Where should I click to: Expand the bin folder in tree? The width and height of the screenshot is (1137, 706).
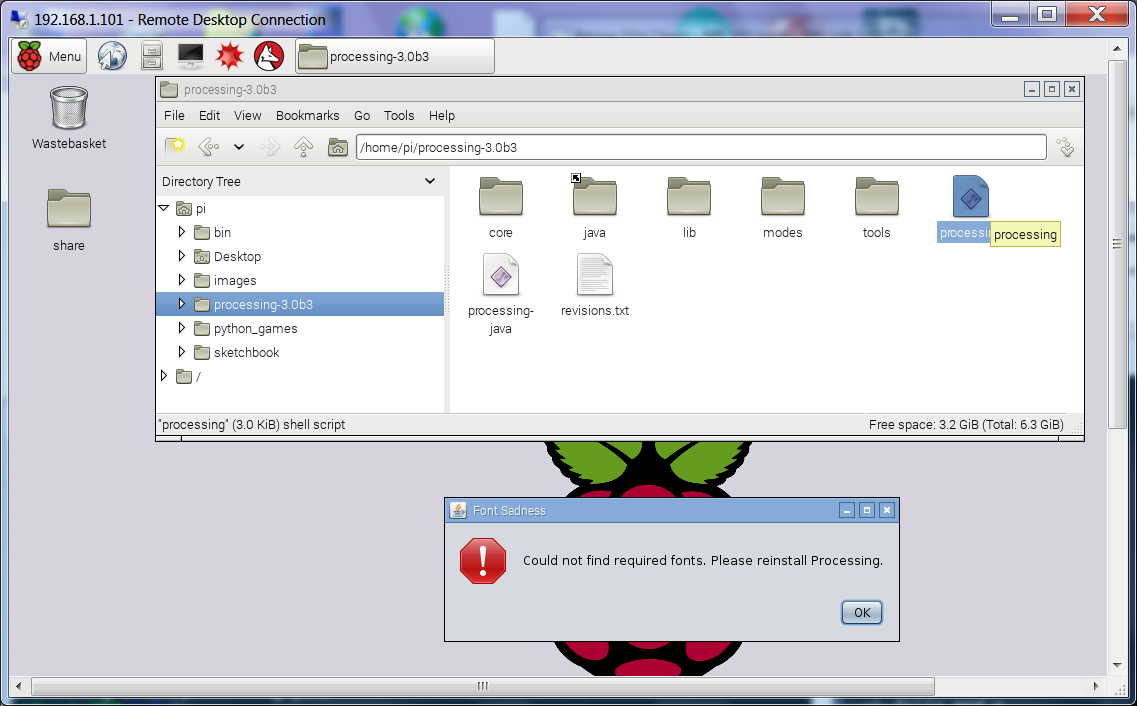(x=181, y=232)
